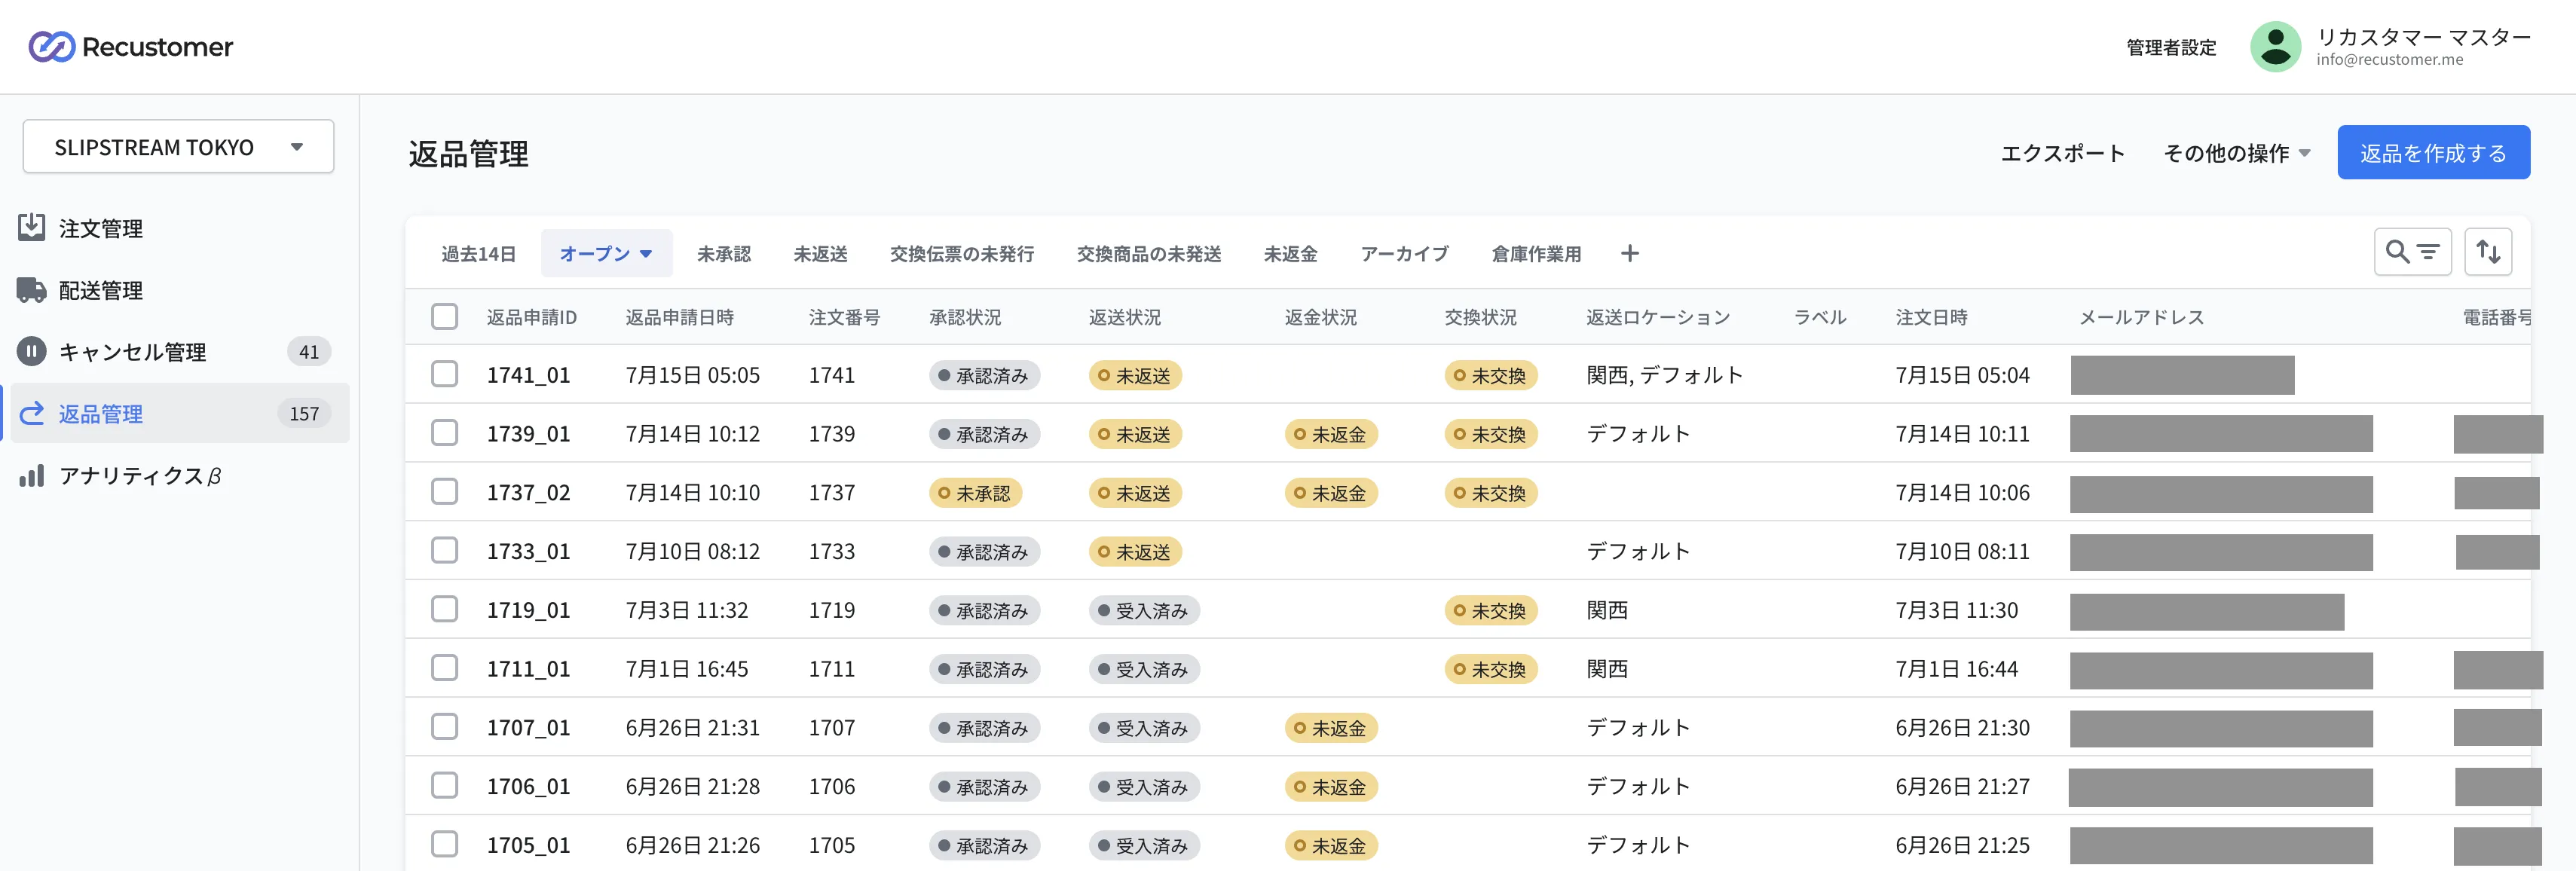Check the row 1719_01 checkbox
This screenshot has height=871, width=2576.
(x=444, y=610)
